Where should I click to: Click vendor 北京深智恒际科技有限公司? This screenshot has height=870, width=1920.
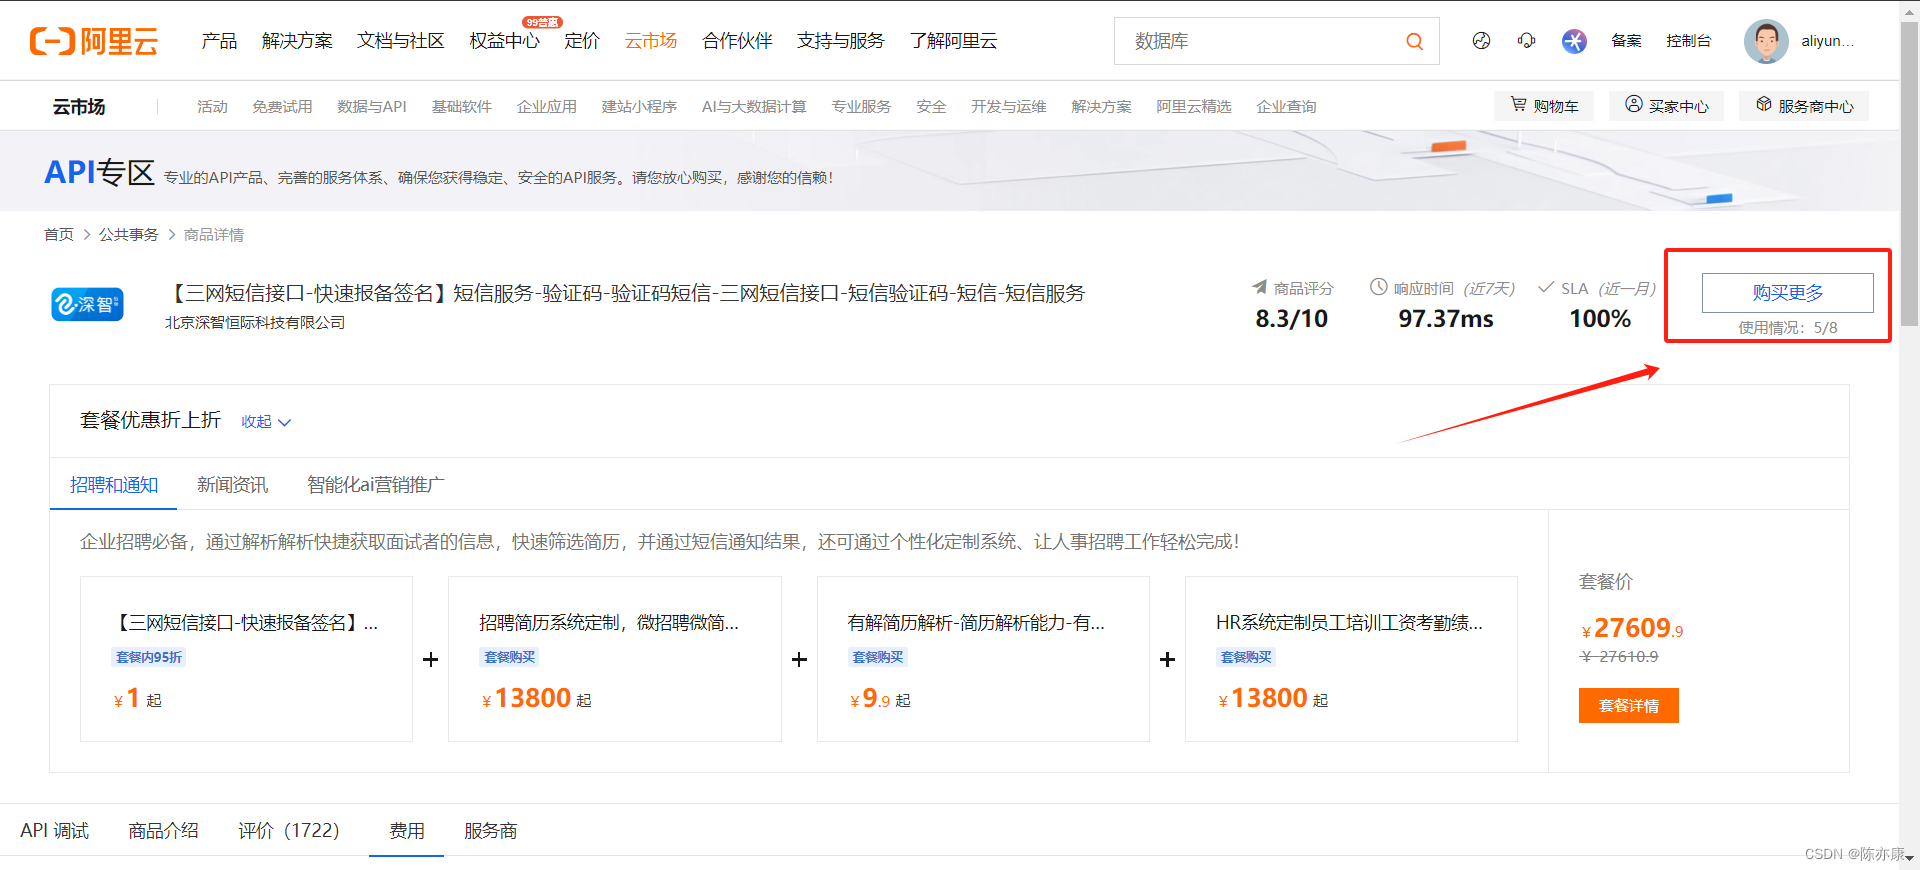point(255,322)
